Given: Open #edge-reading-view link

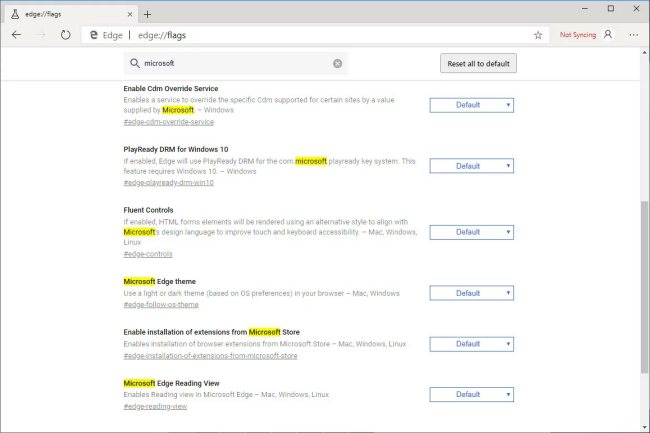Looking at the screenshot, I should (x=155, y=406).
